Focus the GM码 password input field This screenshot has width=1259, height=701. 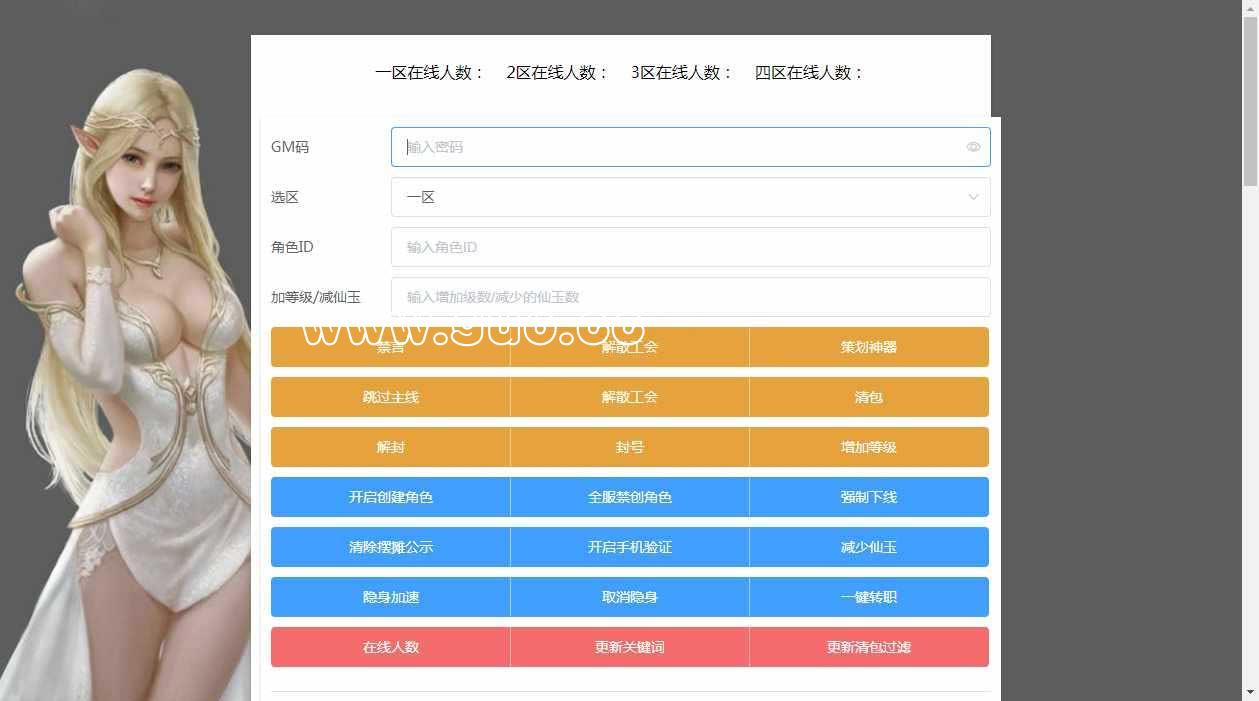680,147
